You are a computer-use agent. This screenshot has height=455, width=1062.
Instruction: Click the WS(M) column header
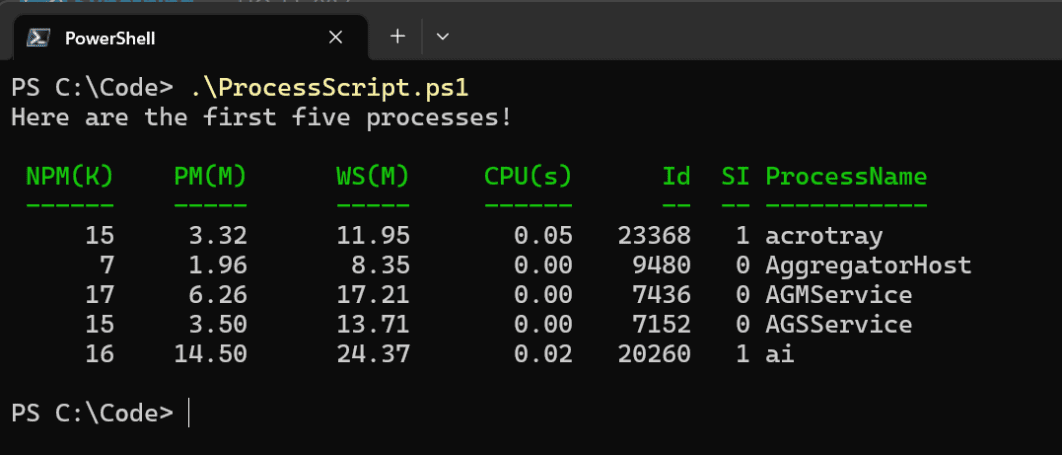coord(373,177)
